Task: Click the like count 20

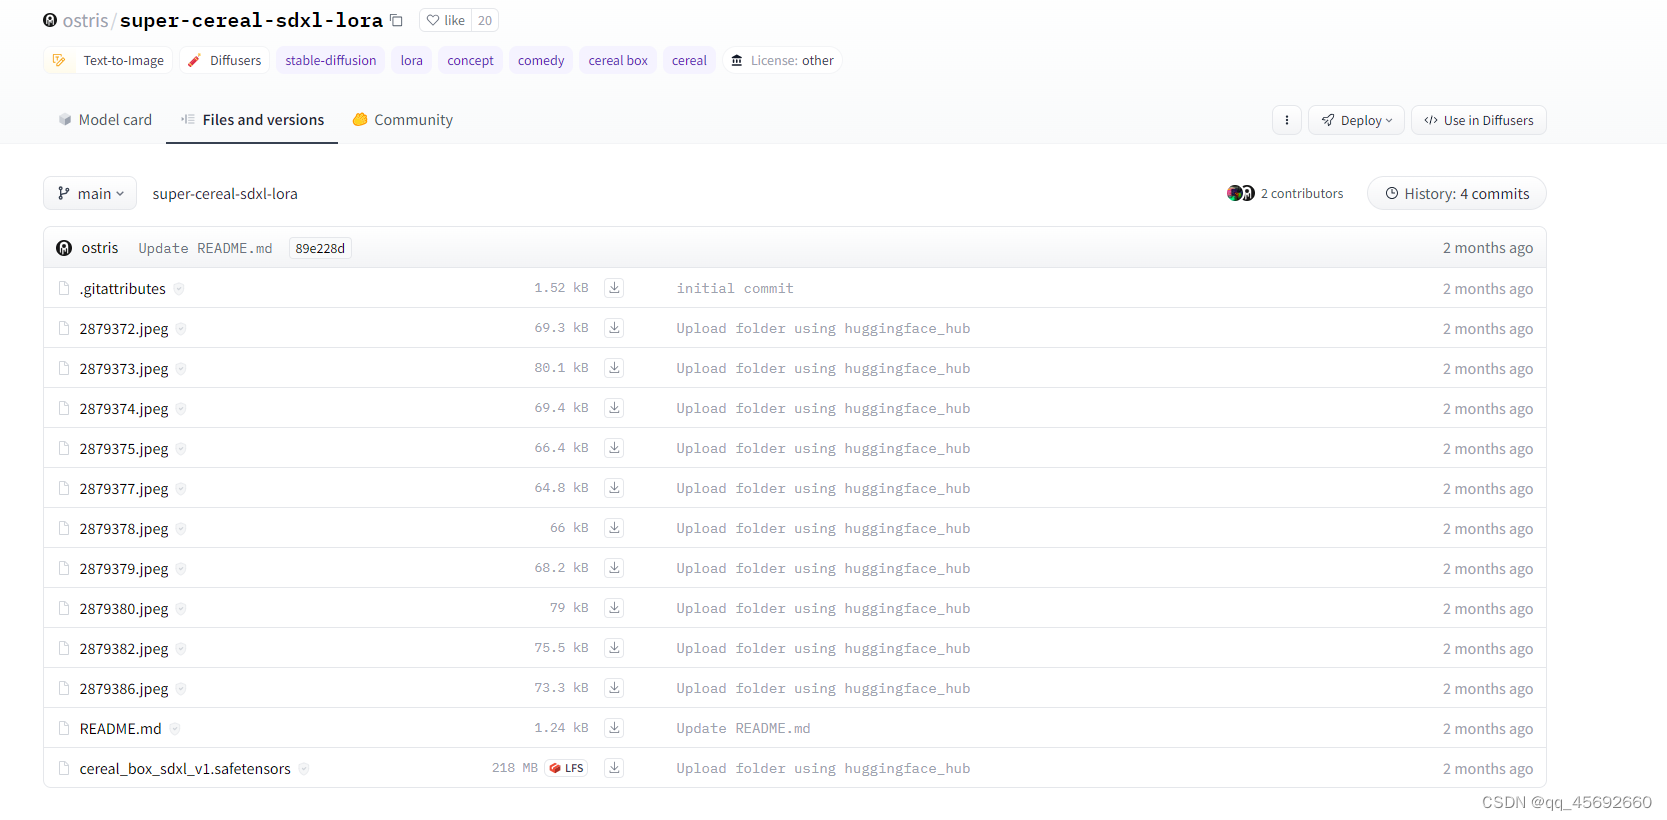Action: tap(485, 20)
